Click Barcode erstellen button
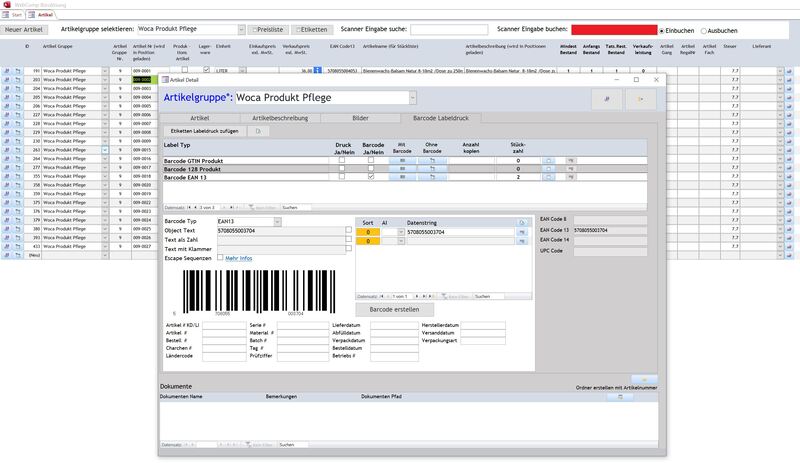The image size is (800, 463). [x=394, y=309]
